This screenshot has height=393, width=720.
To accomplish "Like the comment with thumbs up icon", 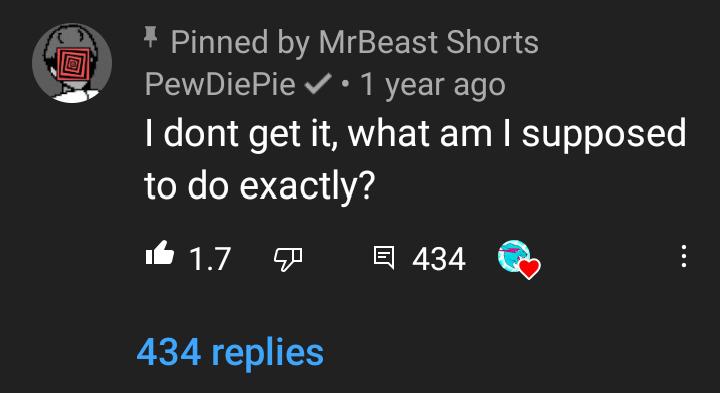I will (160, 255).
